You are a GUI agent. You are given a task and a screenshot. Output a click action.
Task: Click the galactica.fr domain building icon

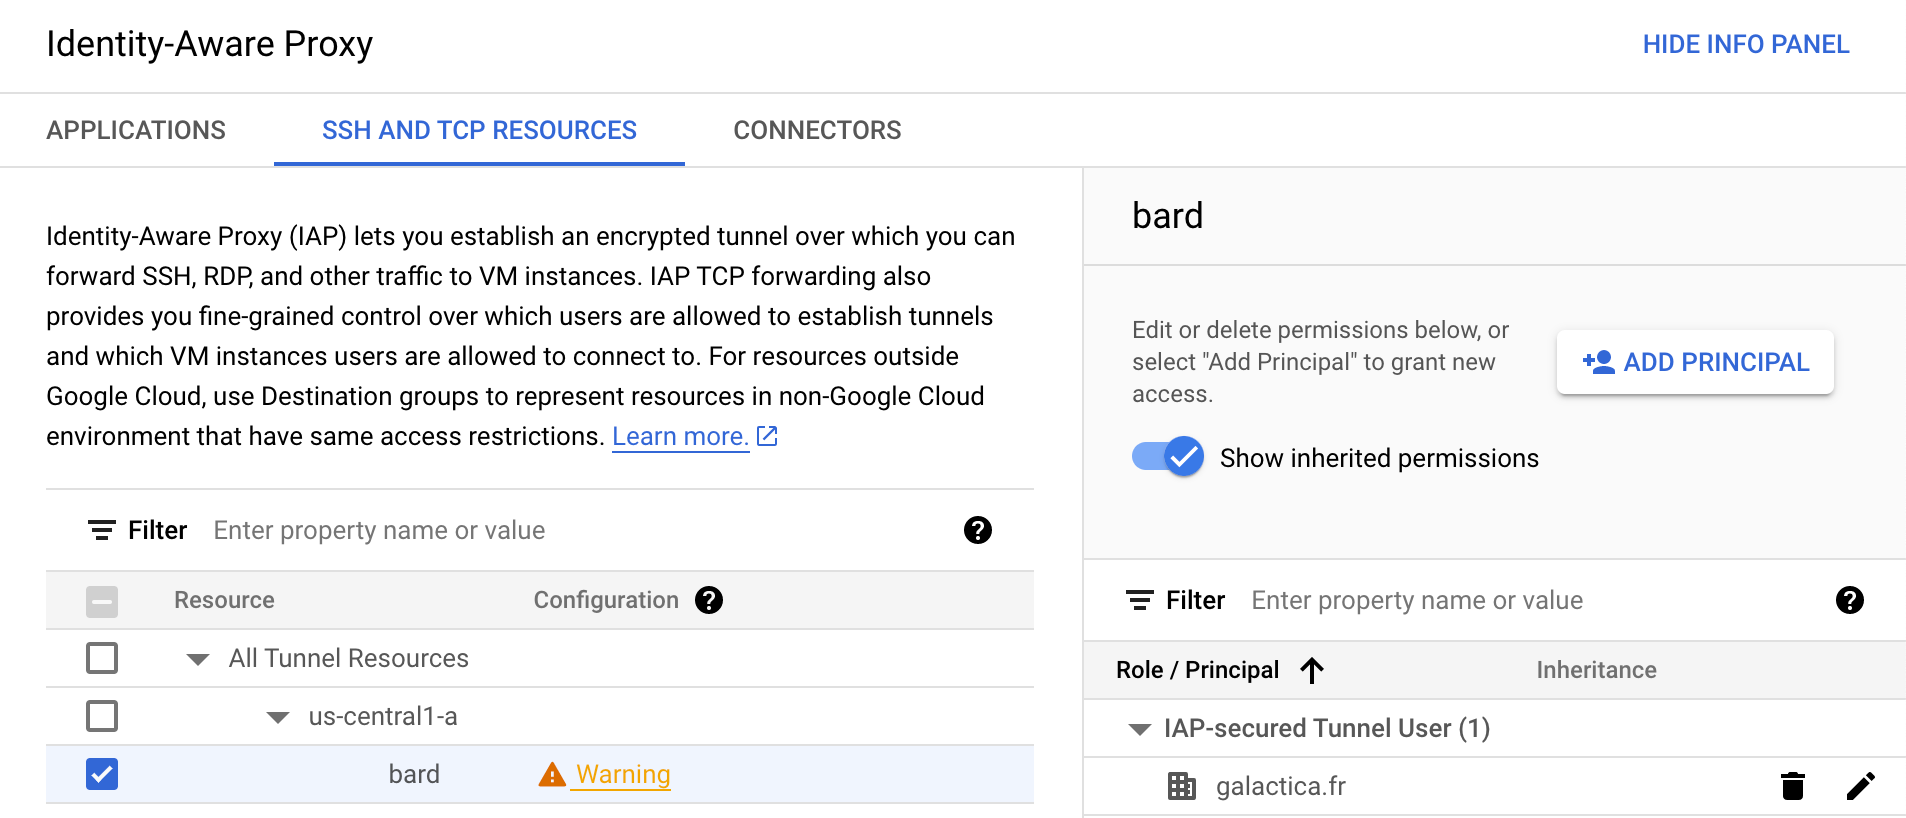[x=1181, y=786]
